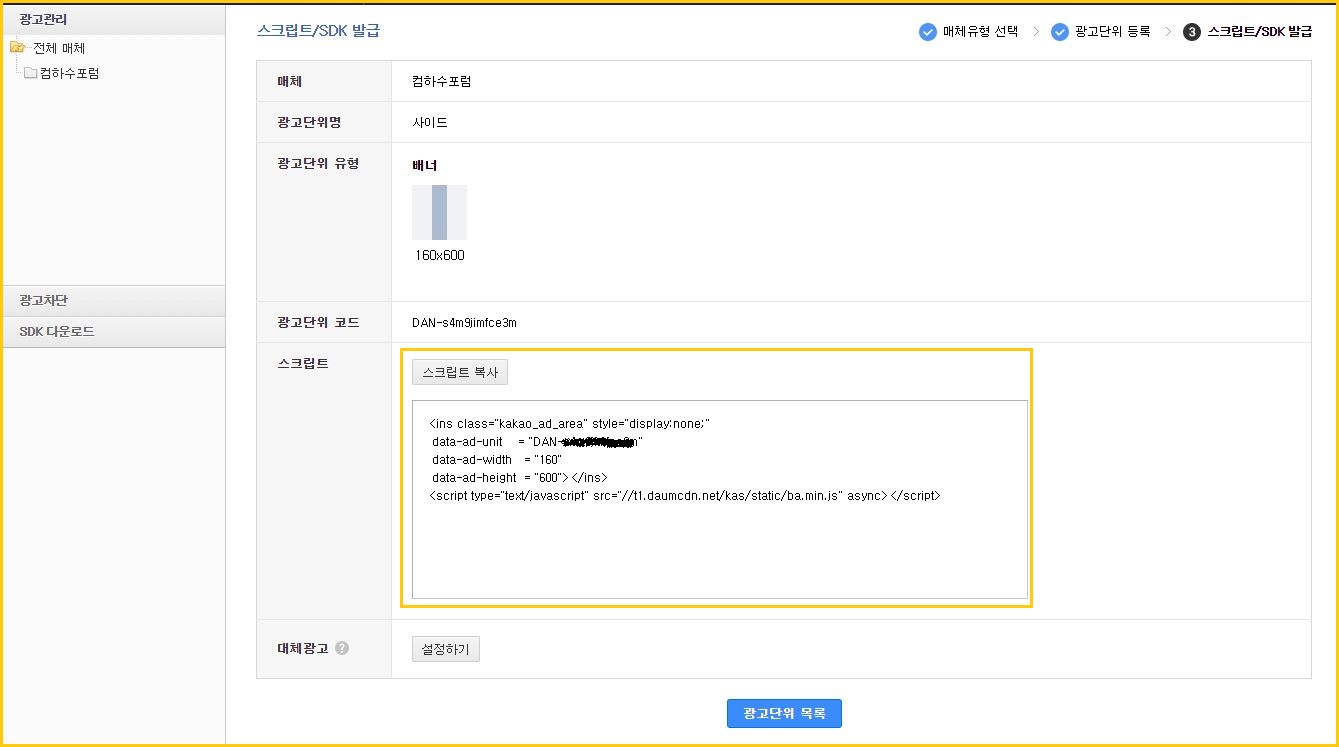Click the 매체유형 선택 step label
The image size is (1339, 747).
[980, 32]
